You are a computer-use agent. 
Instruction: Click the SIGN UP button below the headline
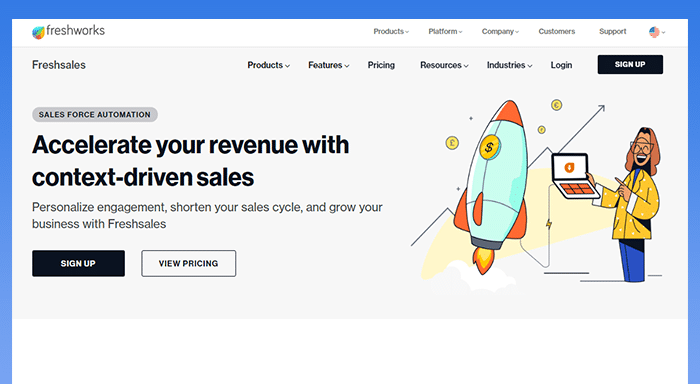tap(78, 263)
